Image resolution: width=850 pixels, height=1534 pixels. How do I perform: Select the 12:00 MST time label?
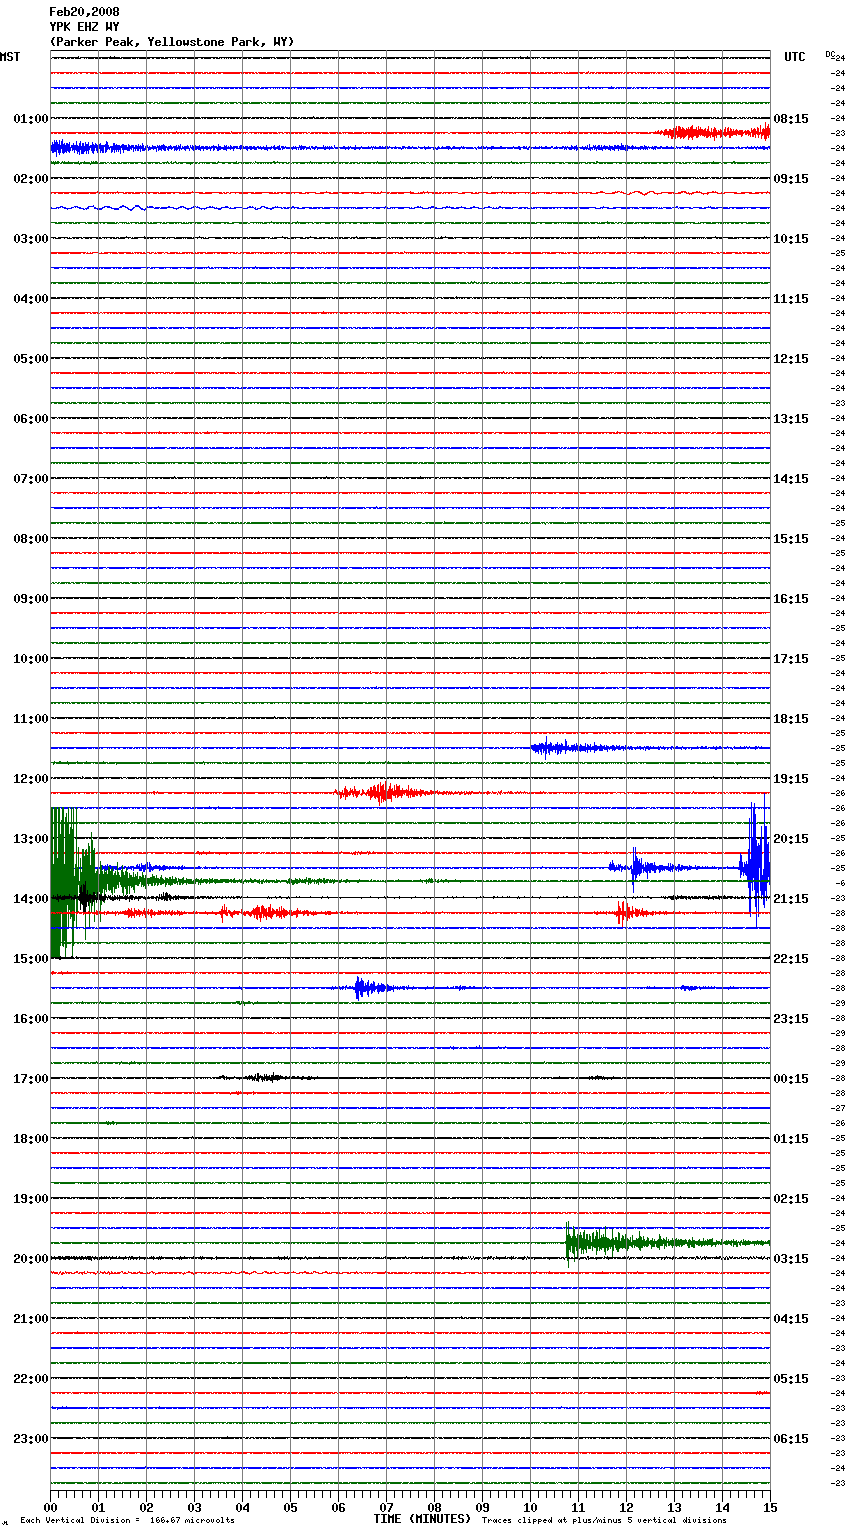[x=30, y=779]
